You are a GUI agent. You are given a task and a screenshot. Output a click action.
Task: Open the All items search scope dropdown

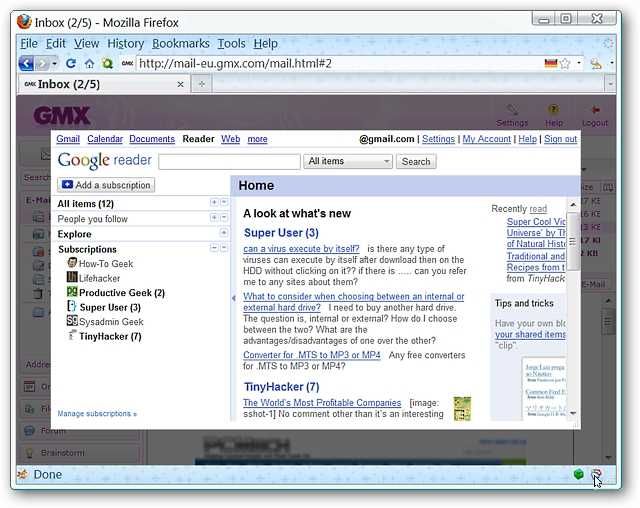(x=348, y=162)
